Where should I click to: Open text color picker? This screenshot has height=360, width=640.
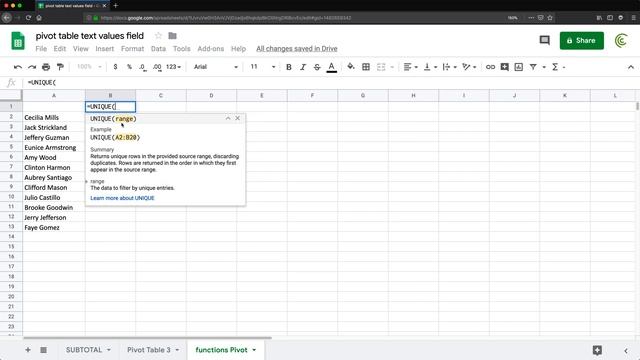(x=332, y=67)
